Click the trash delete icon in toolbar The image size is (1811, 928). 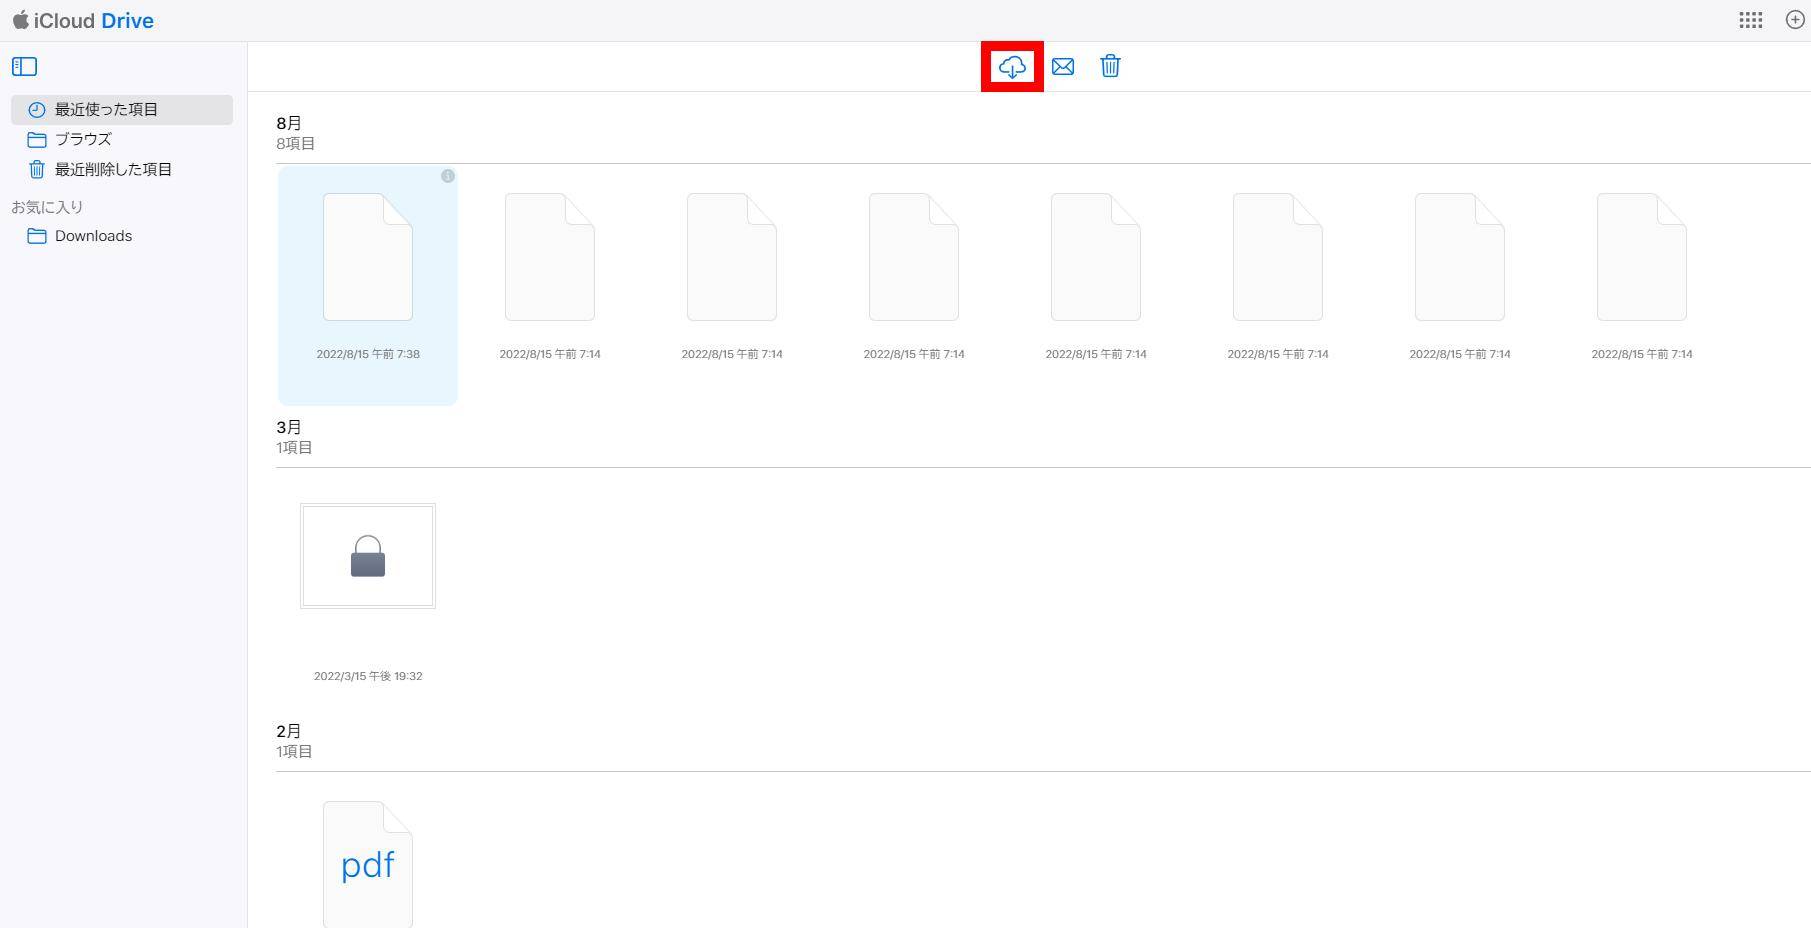click(x=1110, y=66)
